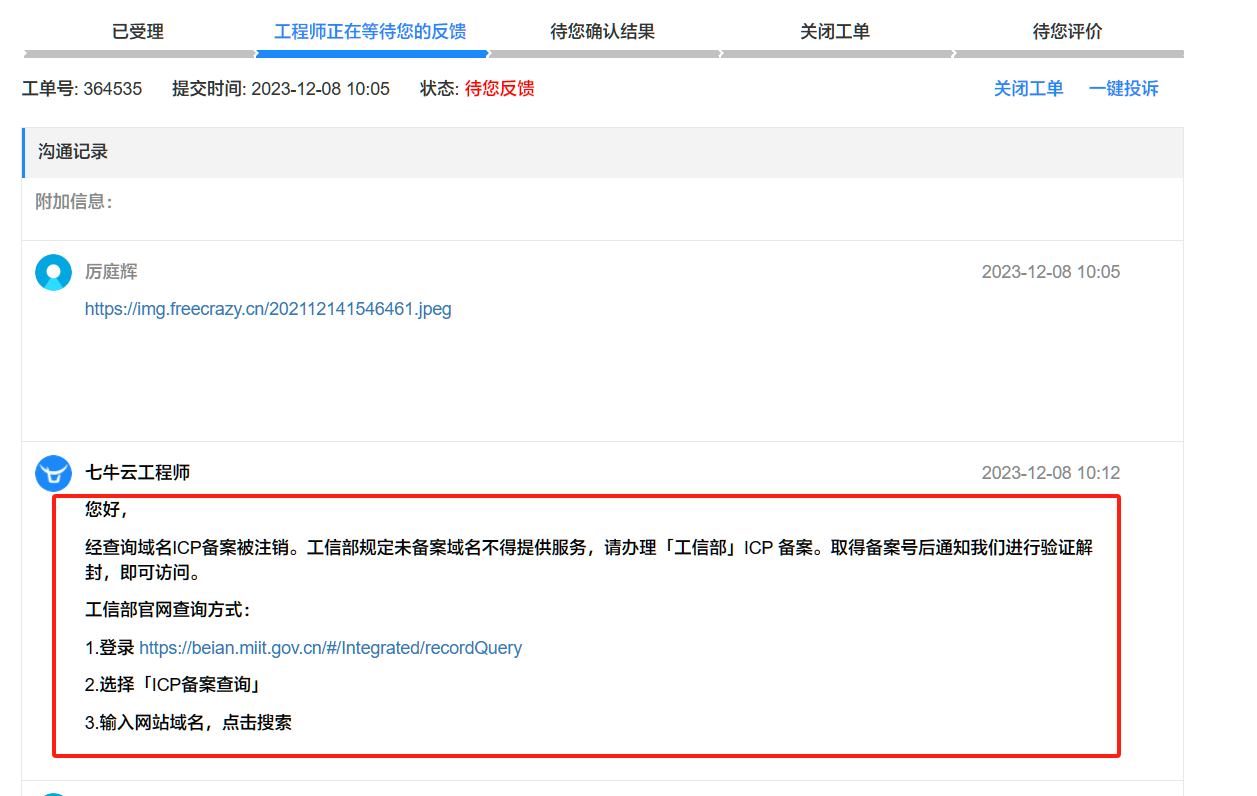Click the 一键投诉 complaint link
This screenshot has height=796, width=1257.
(x=1123, y=89)
